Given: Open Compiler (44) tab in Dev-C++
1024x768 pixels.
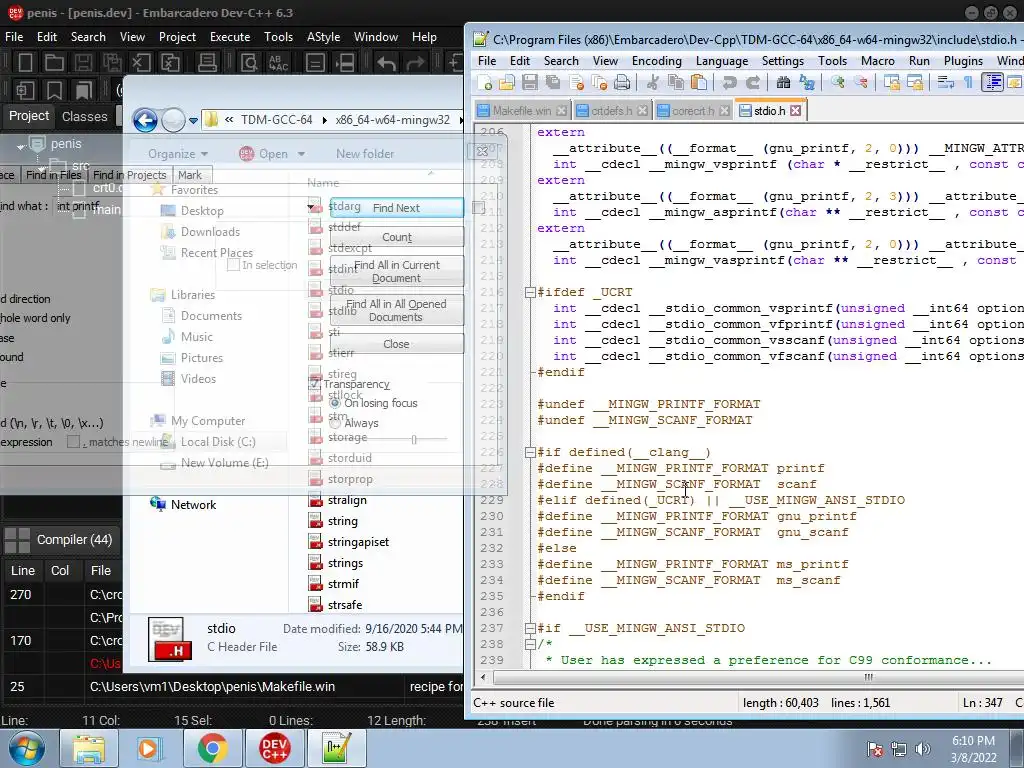Looking at the screenshot, I should coord(61,540).
